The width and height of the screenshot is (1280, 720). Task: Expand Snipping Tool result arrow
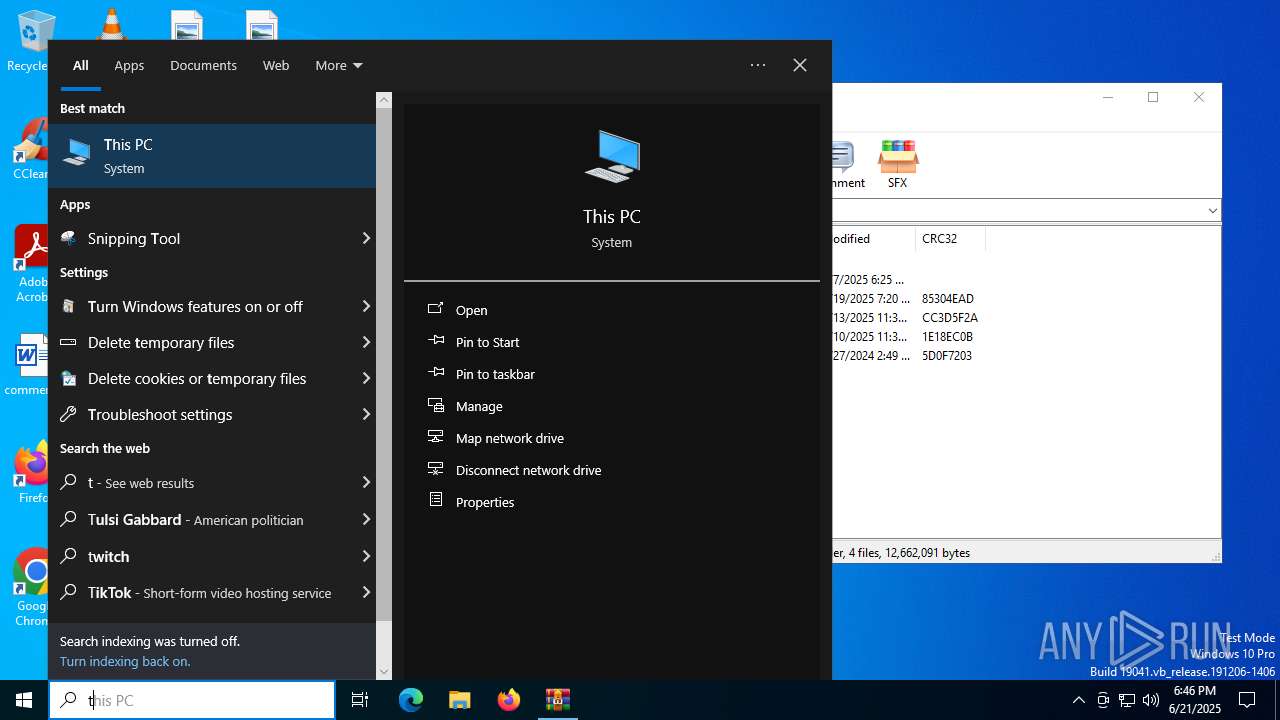coord(366,238)
